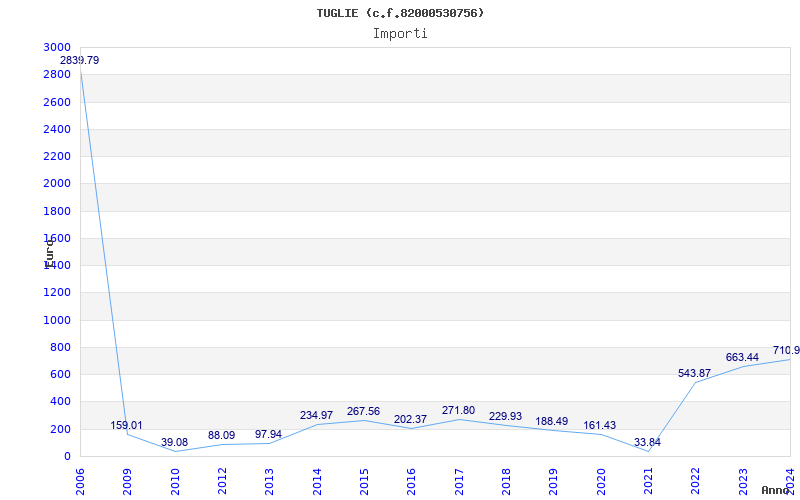Click the 2017 year on x-axis

(x=458, y=479)
